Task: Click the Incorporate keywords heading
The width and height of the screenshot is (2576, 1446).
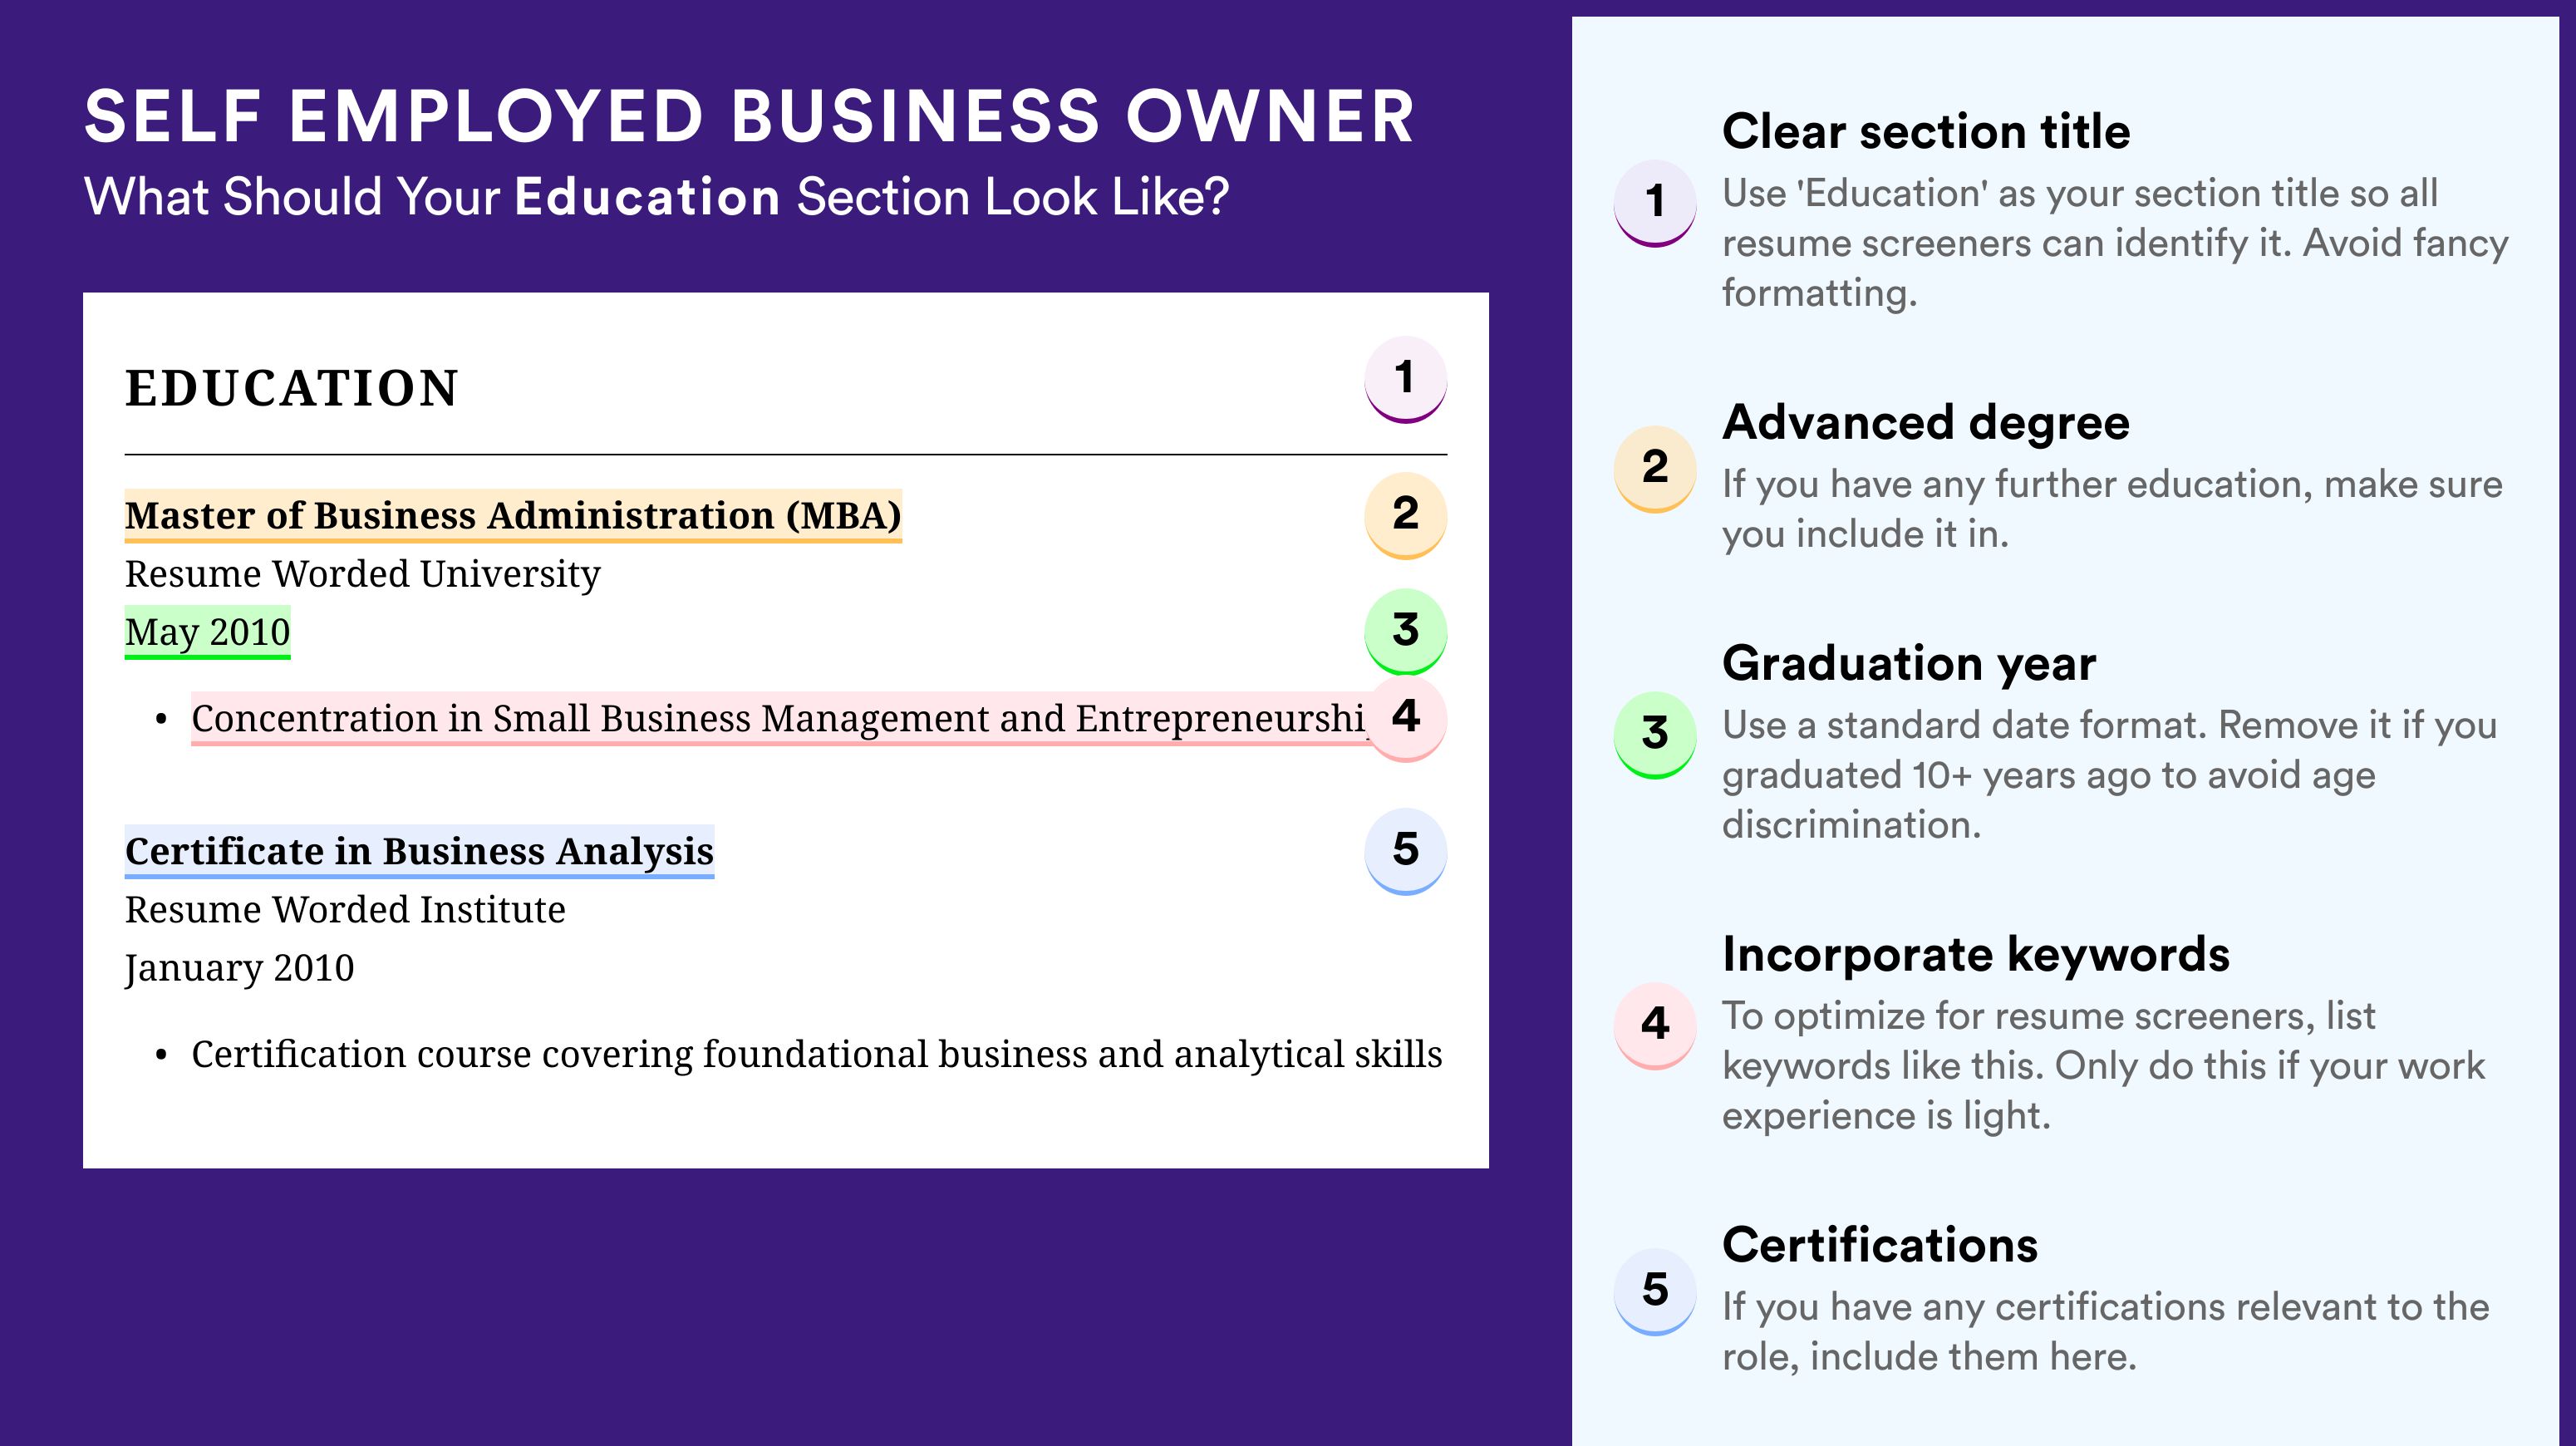Action: click(1975, 954)
